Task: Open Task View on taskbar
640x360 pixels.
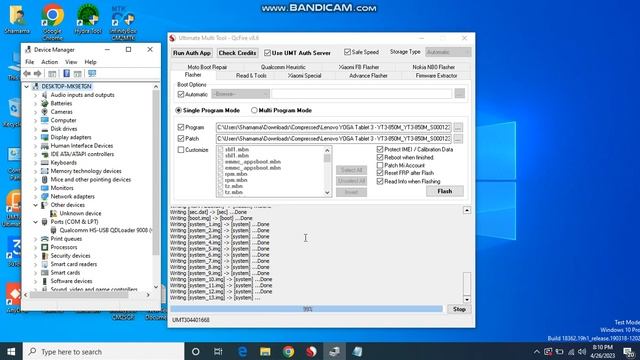Action: tap(218, 351)
